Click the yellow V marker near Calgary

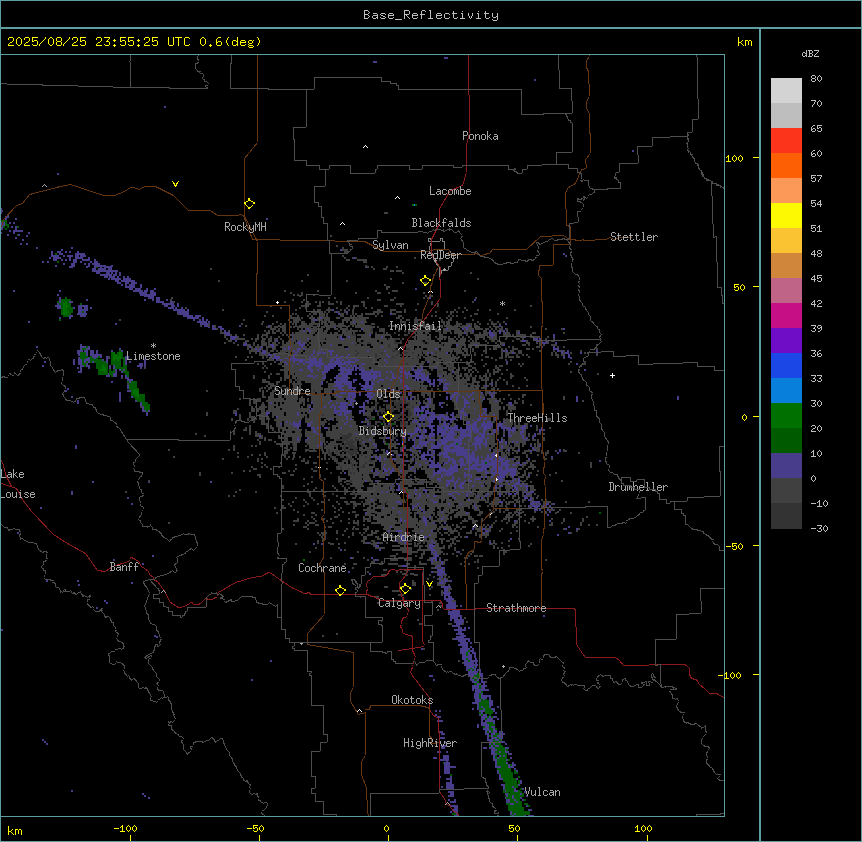[x=429, y=584]
